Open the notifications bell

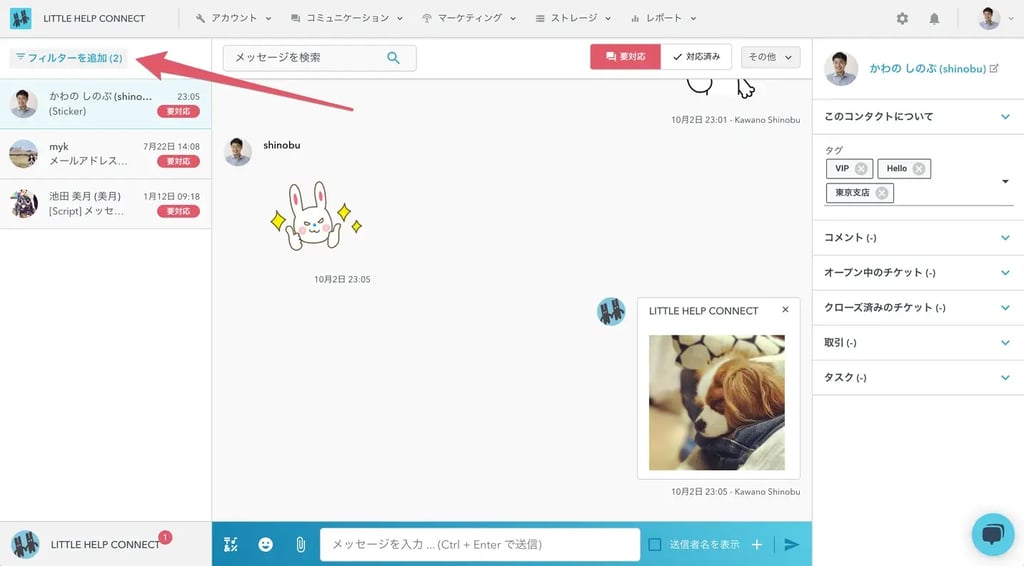click(934, 19)
